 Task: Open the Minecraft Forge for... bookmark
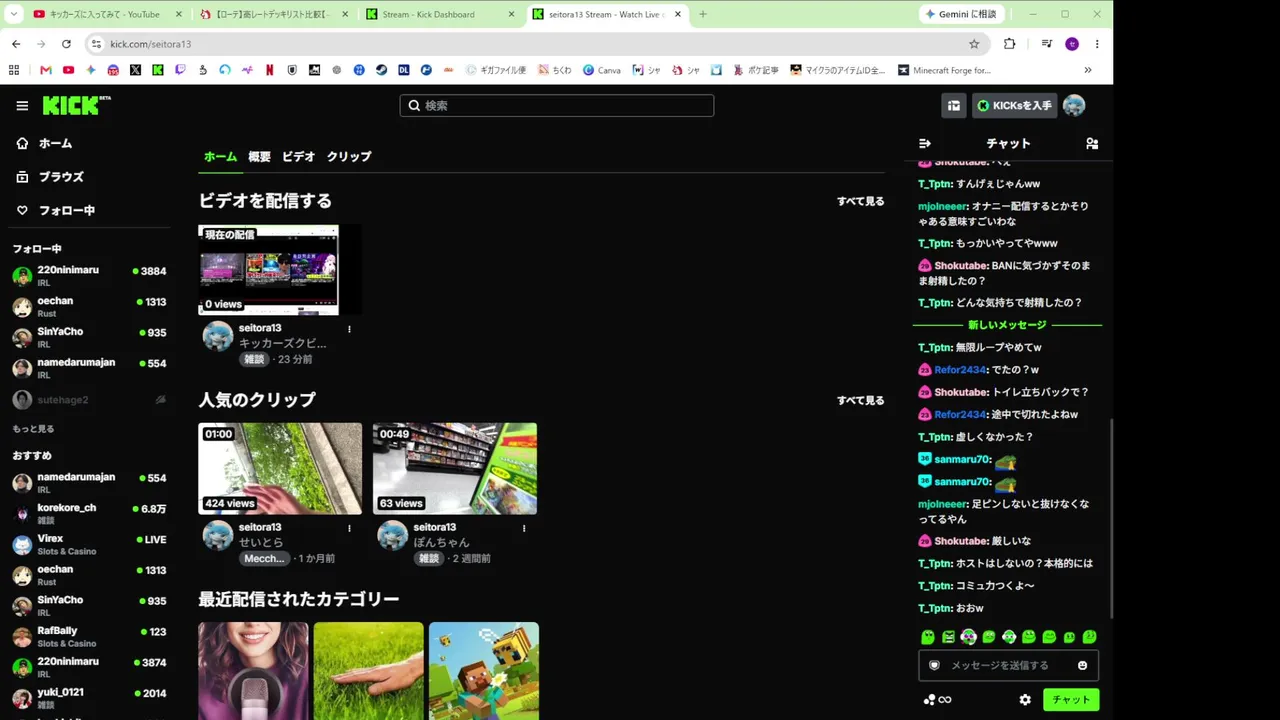[x=945, y=70]
